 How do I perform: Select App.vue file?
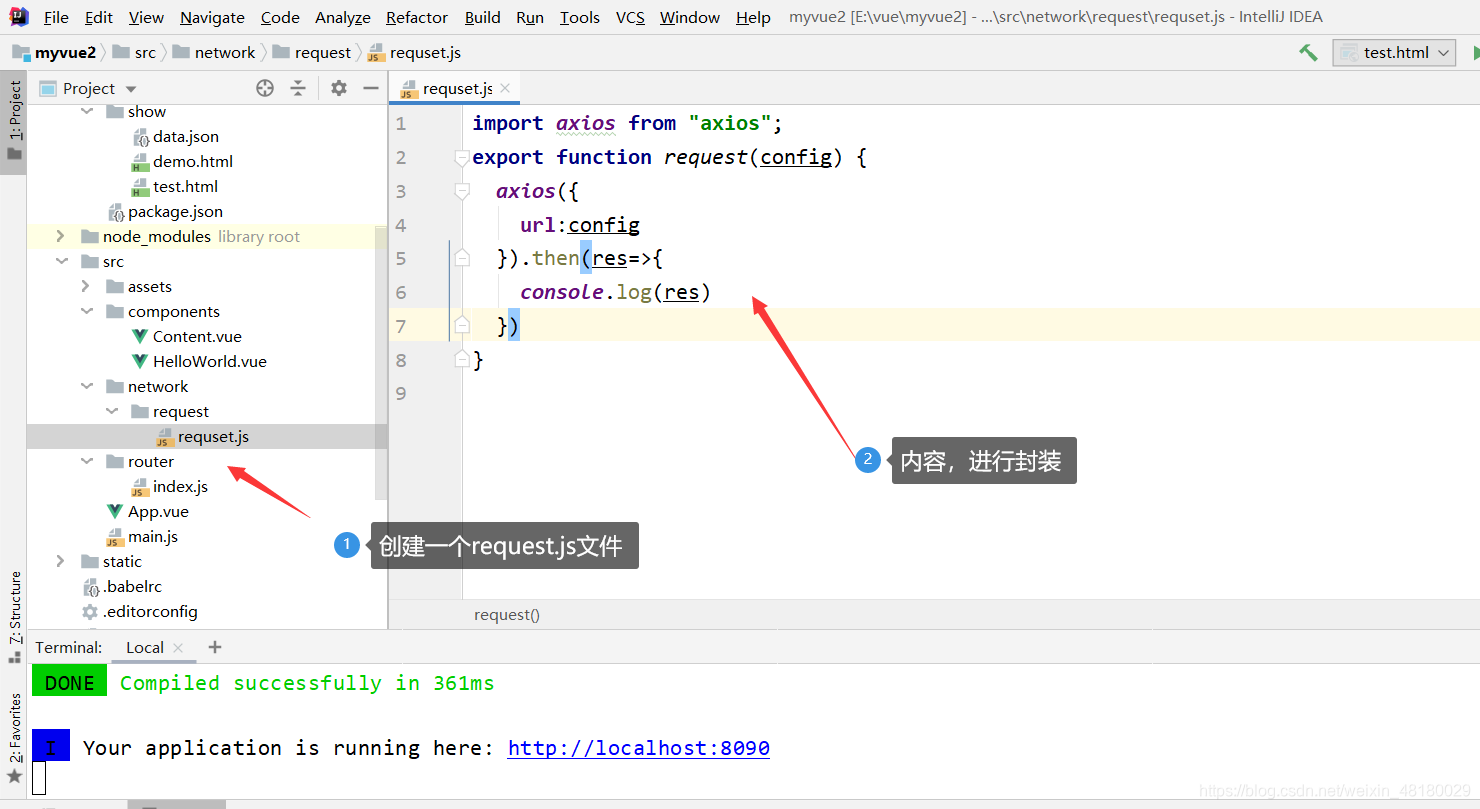coord(158,511)
